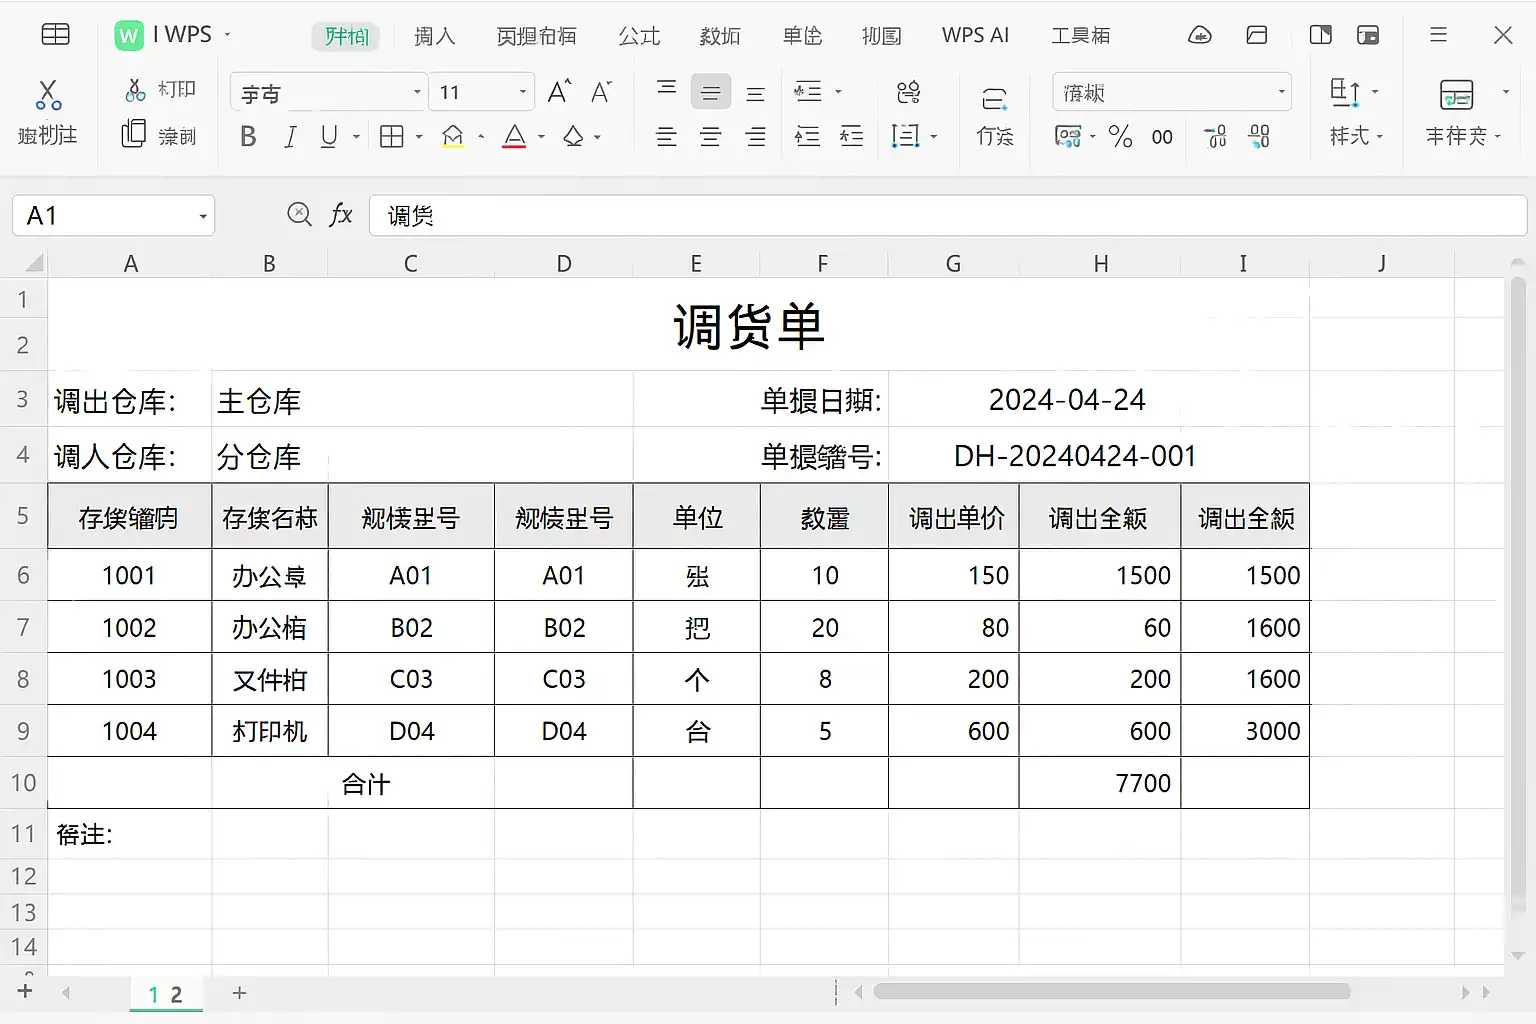Click the Increase font size icon

coord(559,92)
